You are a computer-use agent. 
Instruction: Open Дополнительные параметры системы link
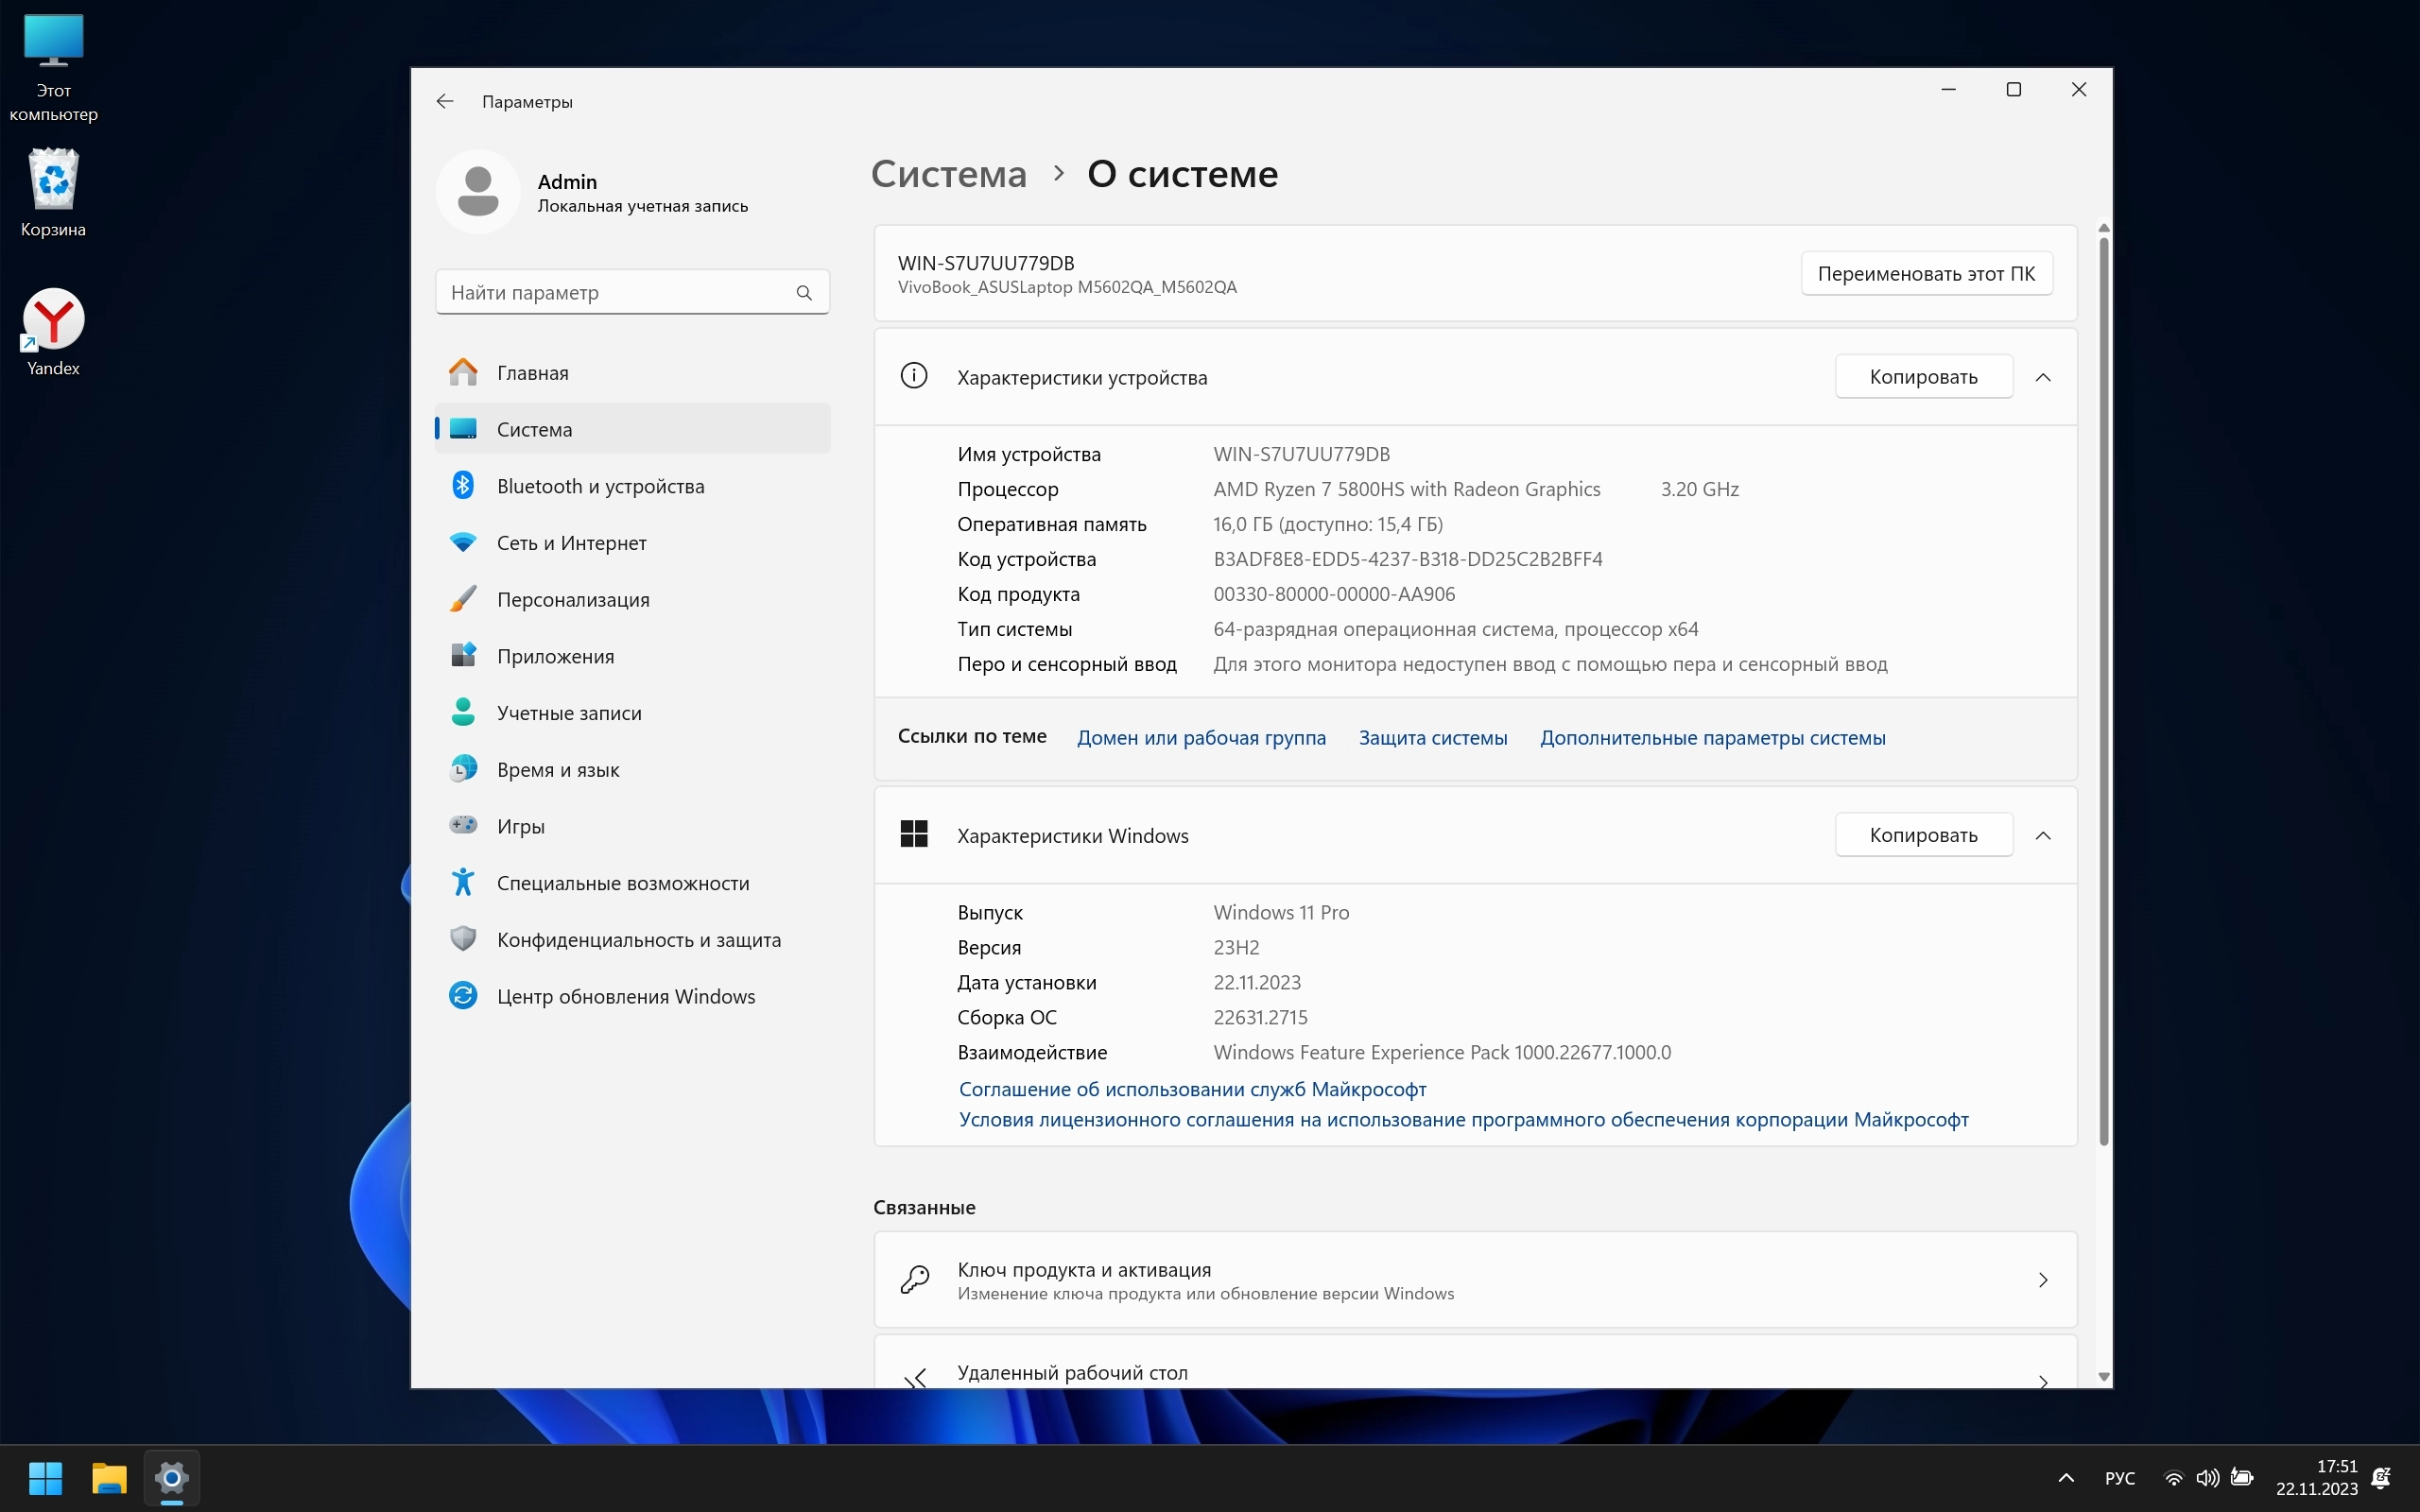tap(1712, 738)
